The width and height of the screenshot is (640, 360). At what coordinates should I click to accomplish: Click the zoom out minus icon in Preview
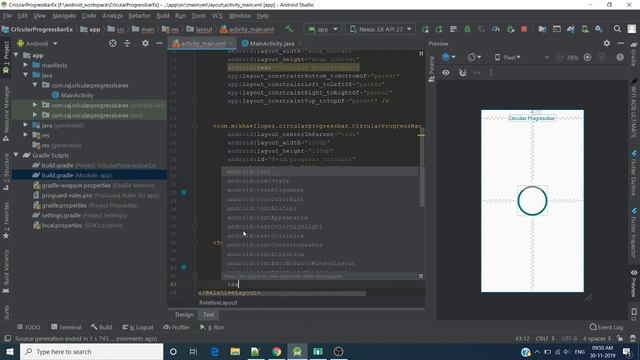[x=560, y=58]
